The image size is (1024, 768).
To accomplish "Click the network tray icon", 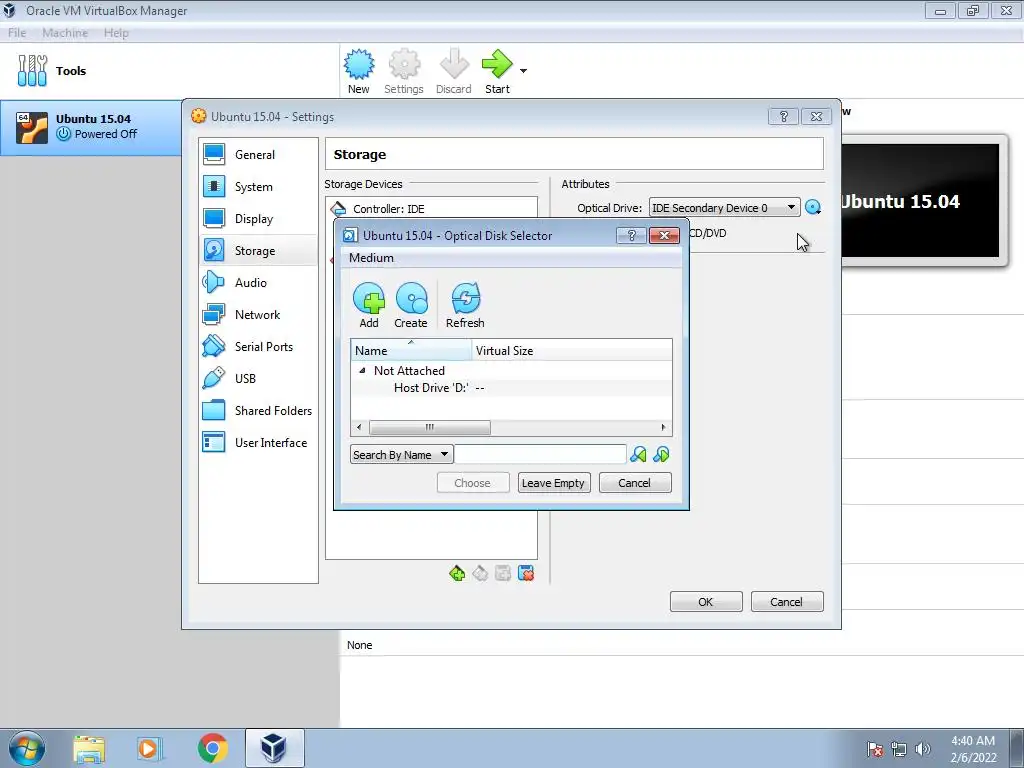I will (x=899, y=749).
